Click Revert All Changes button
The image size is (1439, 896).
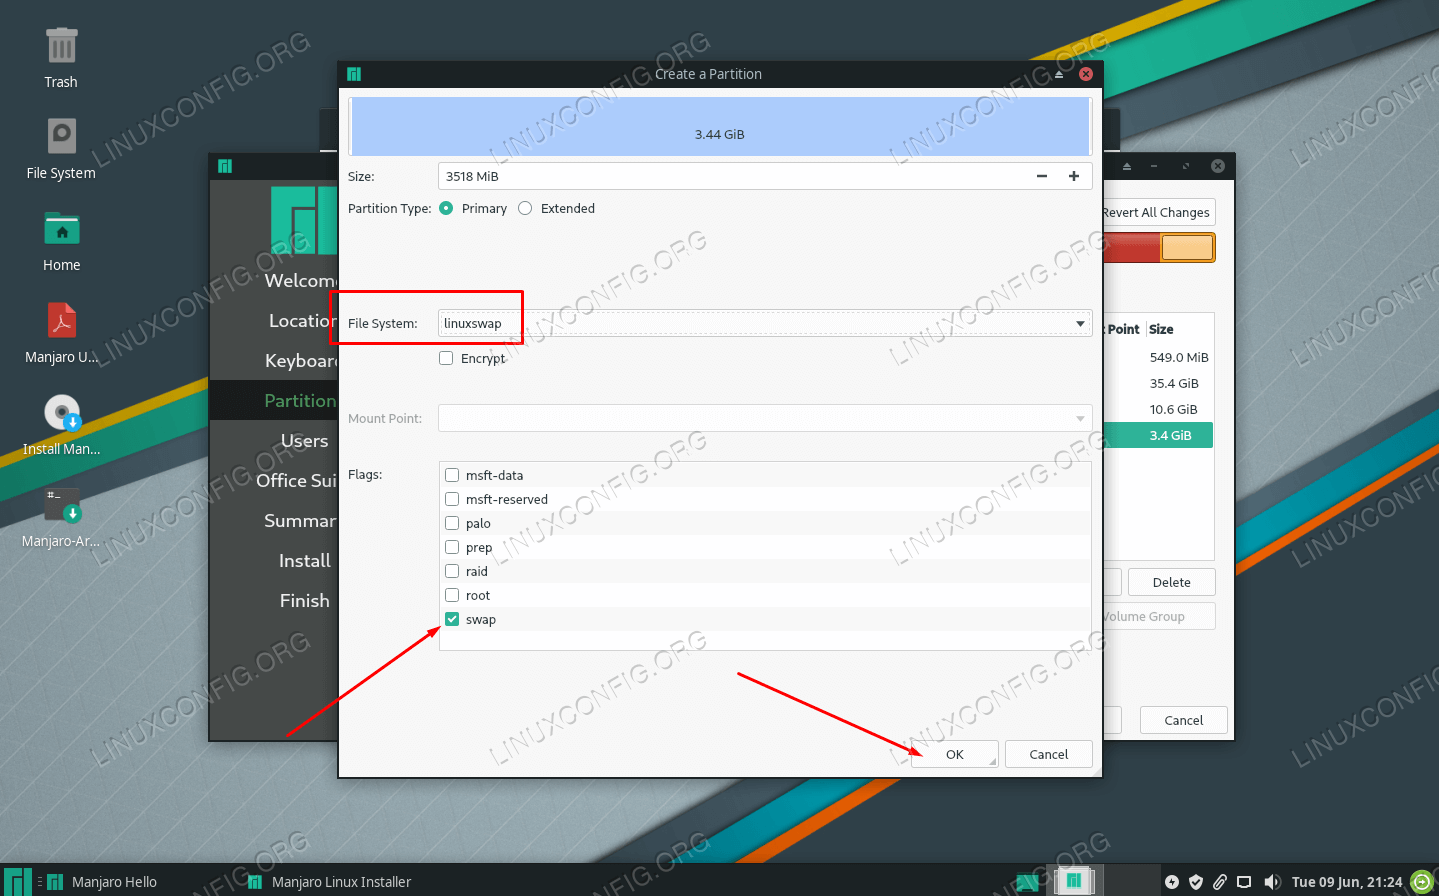(x=1158, y=212)
